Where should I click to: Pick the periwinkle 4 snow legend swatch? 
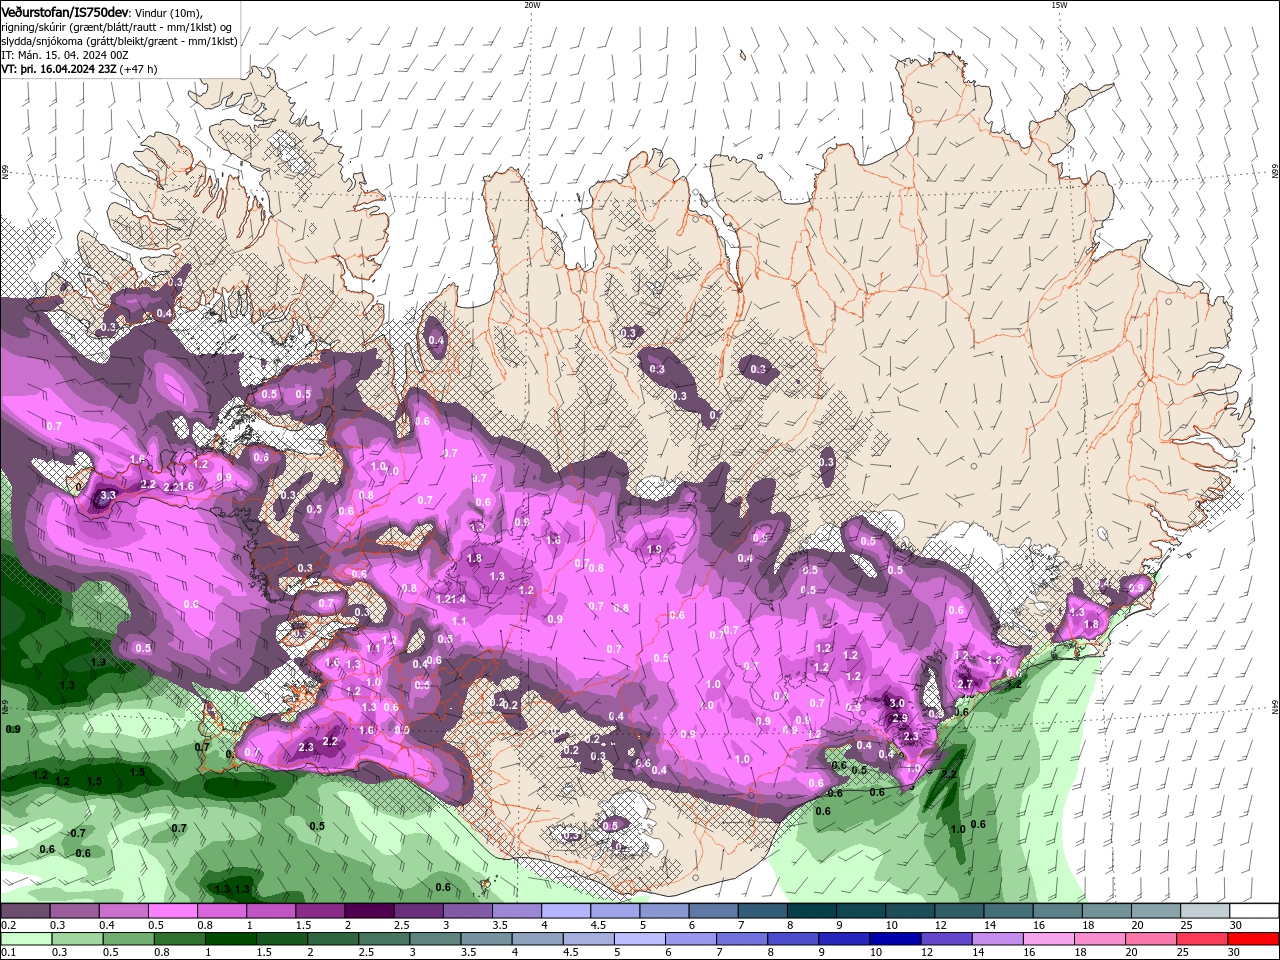(x=566, y=911)
